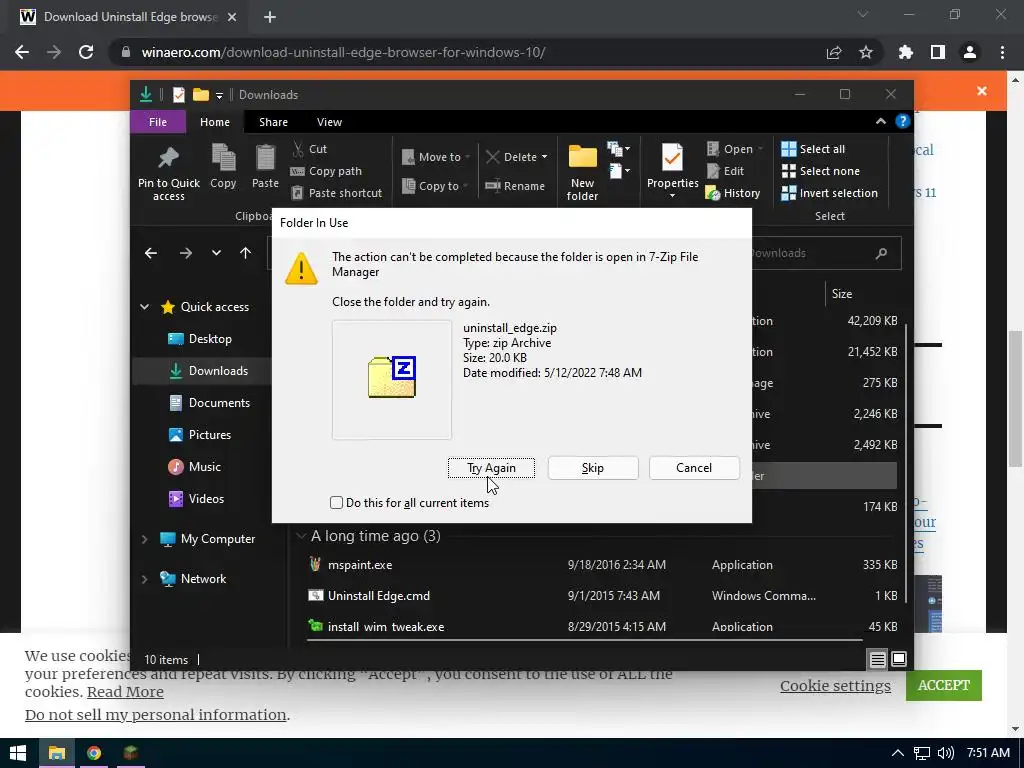Click Try Again button

[x=491, y=468]
